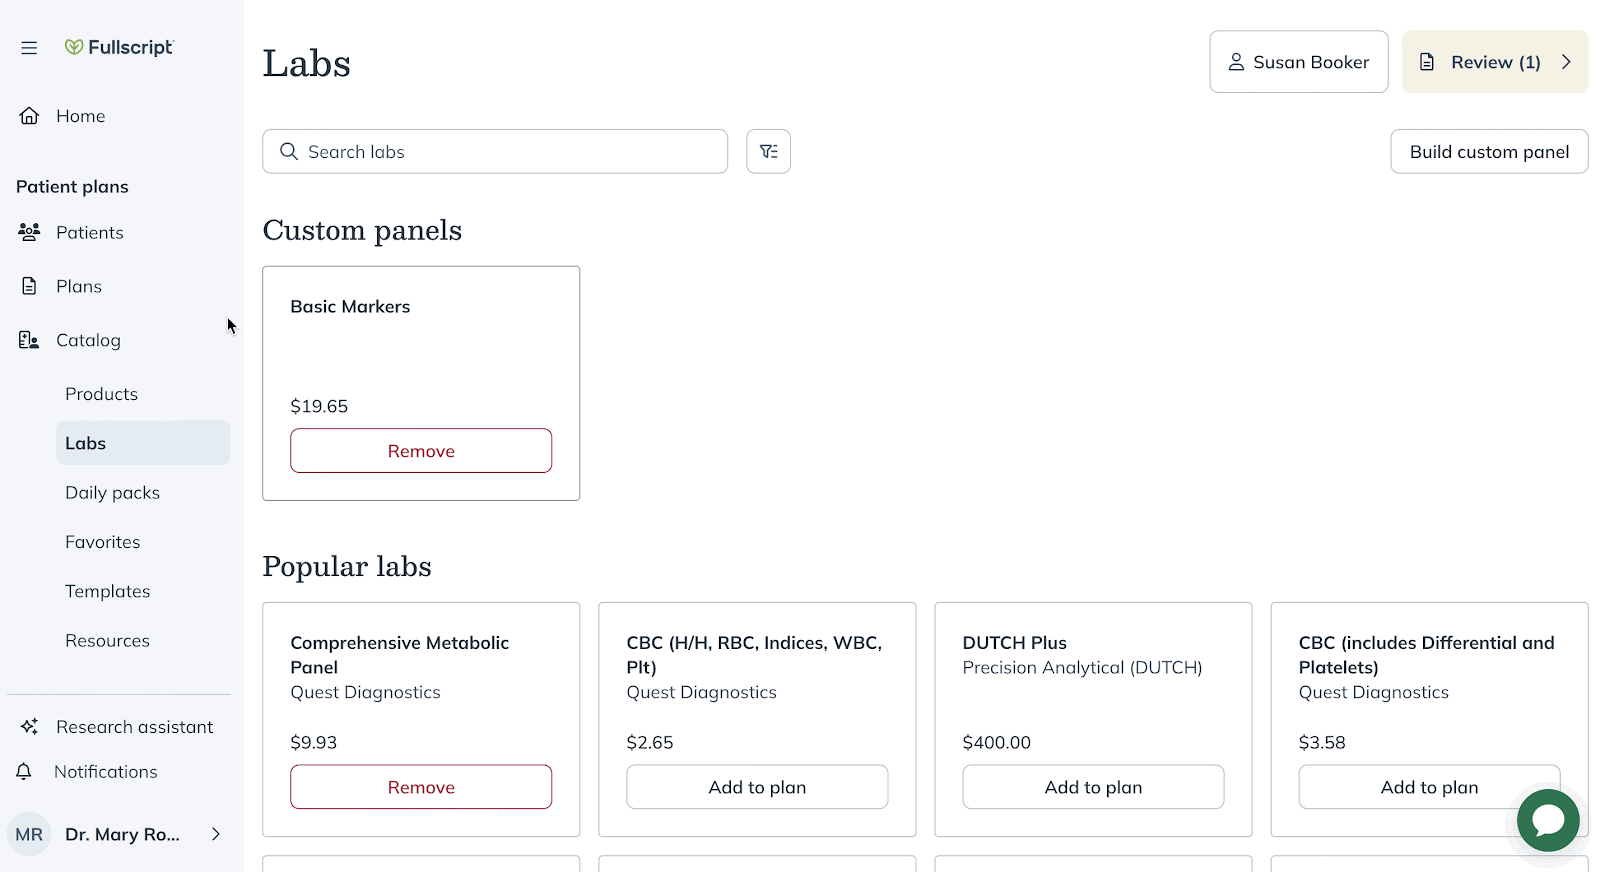This screenshot has height=872, width=1600.
Task: Select Labs sidebar item
Action: [143, 443]
